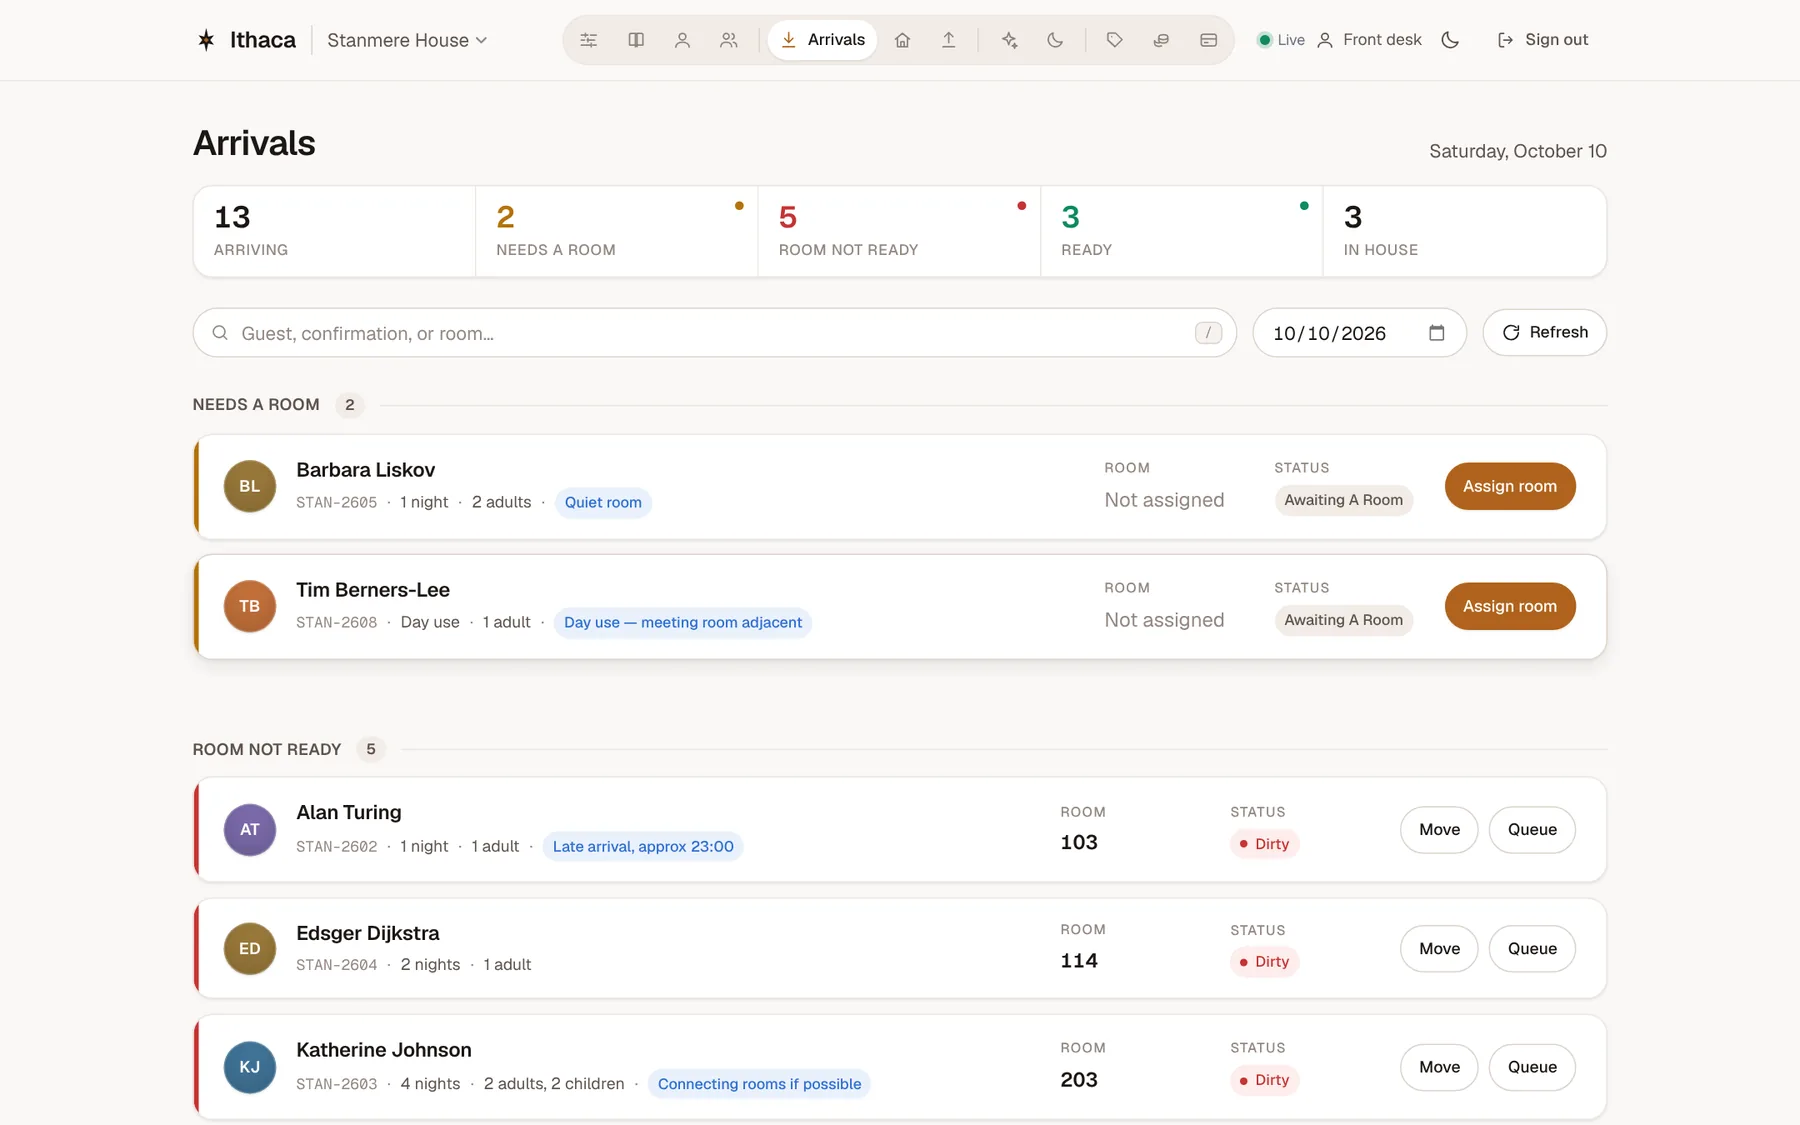Image resolution: width=1800 pixels, height=1125 pixels.
Task: Move Katherine Johnson from room 203
Action: point(1439,1067)
